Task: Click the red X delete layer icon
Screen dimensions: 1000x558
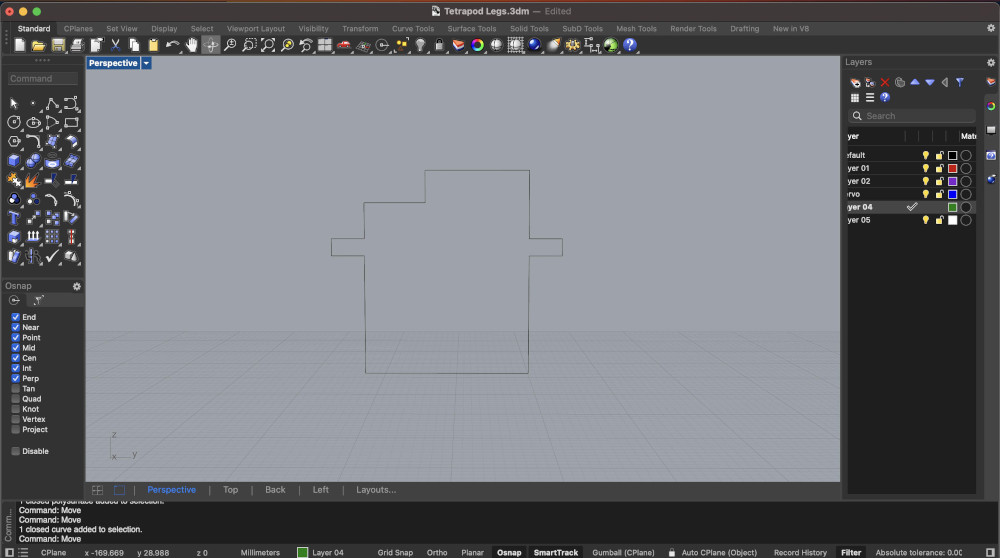Action: coord(885,82)
